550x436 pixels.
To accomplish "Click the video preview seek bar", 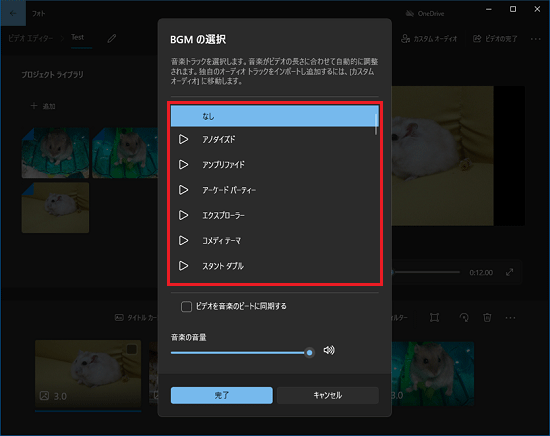I will 426,272.
